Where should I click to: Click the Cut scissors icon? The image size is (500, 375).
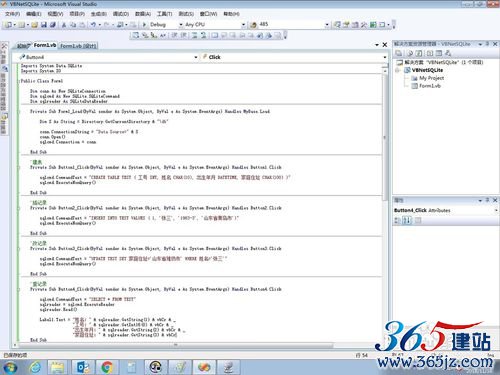(x=64, y=25)
